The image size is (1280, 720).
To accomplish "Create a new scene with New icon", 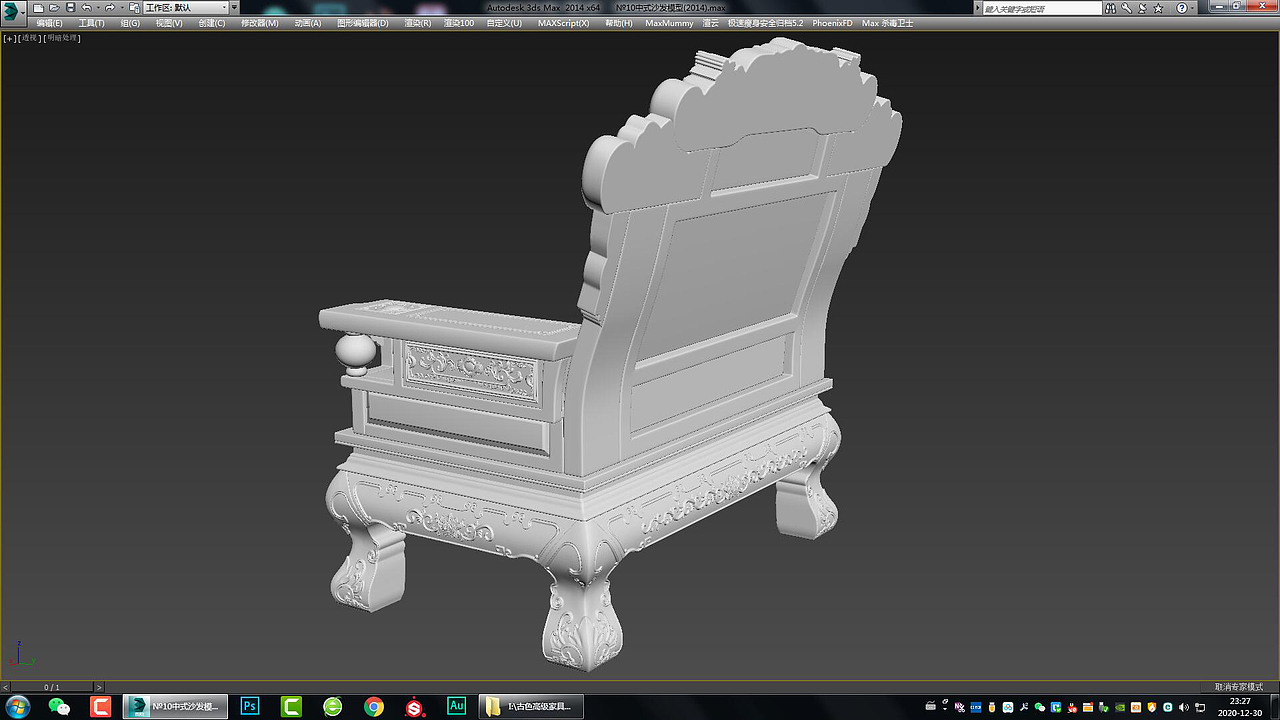I will pos(39,8).
